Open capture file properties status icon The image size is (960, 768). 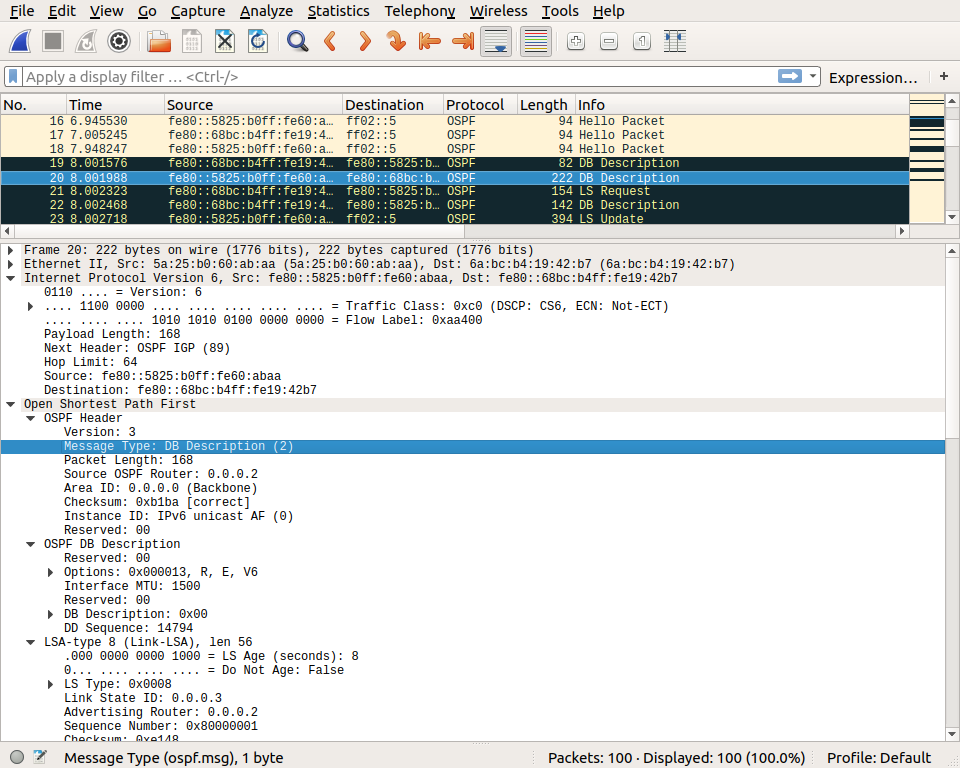pyautogui.click(x=40, y=757)
